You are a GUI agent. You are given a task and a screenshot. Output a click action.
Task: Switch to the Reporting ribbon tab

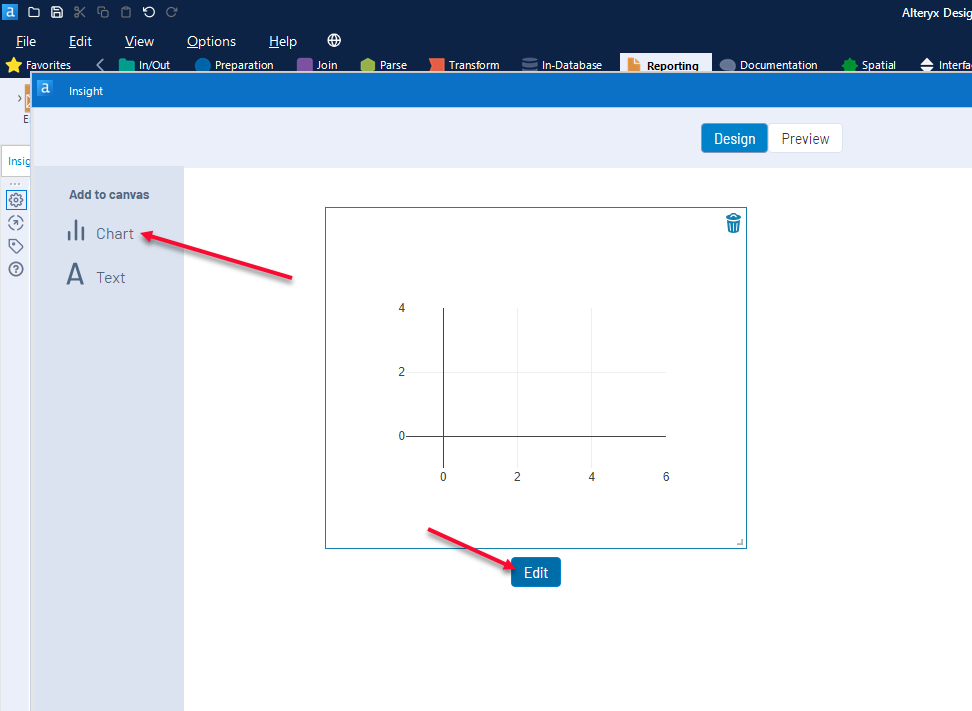[666, 64]
